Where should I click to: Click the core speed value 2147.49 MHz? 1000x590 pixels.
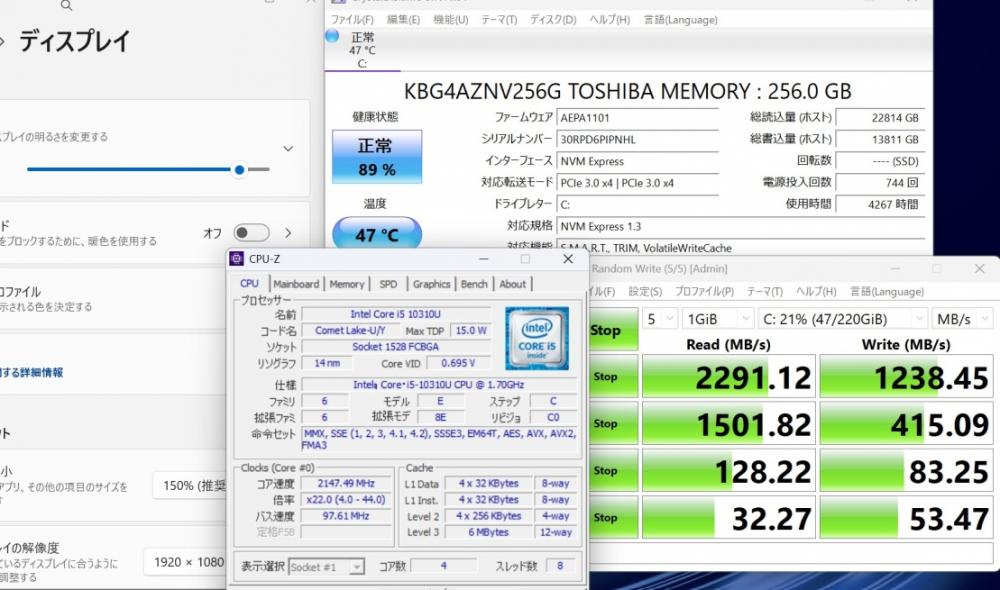pos(346,483)
